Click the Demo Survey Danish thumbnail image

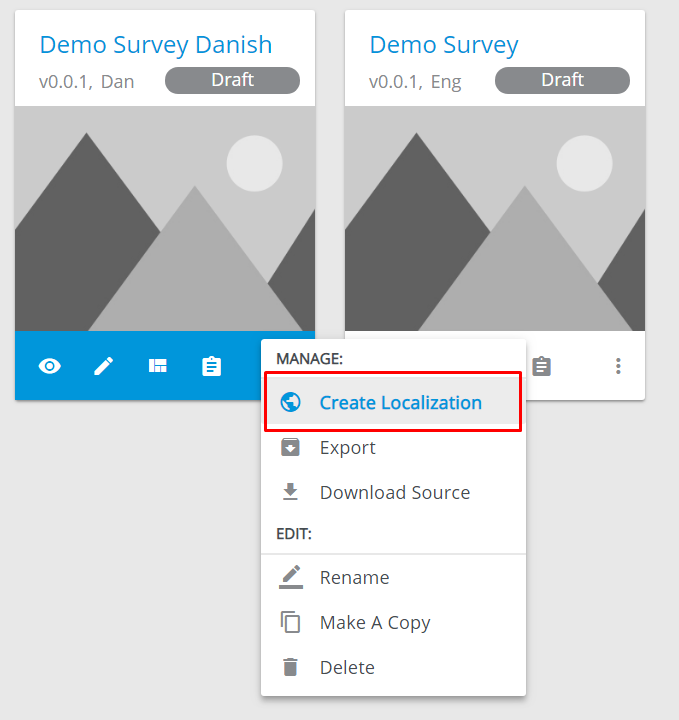165,218
